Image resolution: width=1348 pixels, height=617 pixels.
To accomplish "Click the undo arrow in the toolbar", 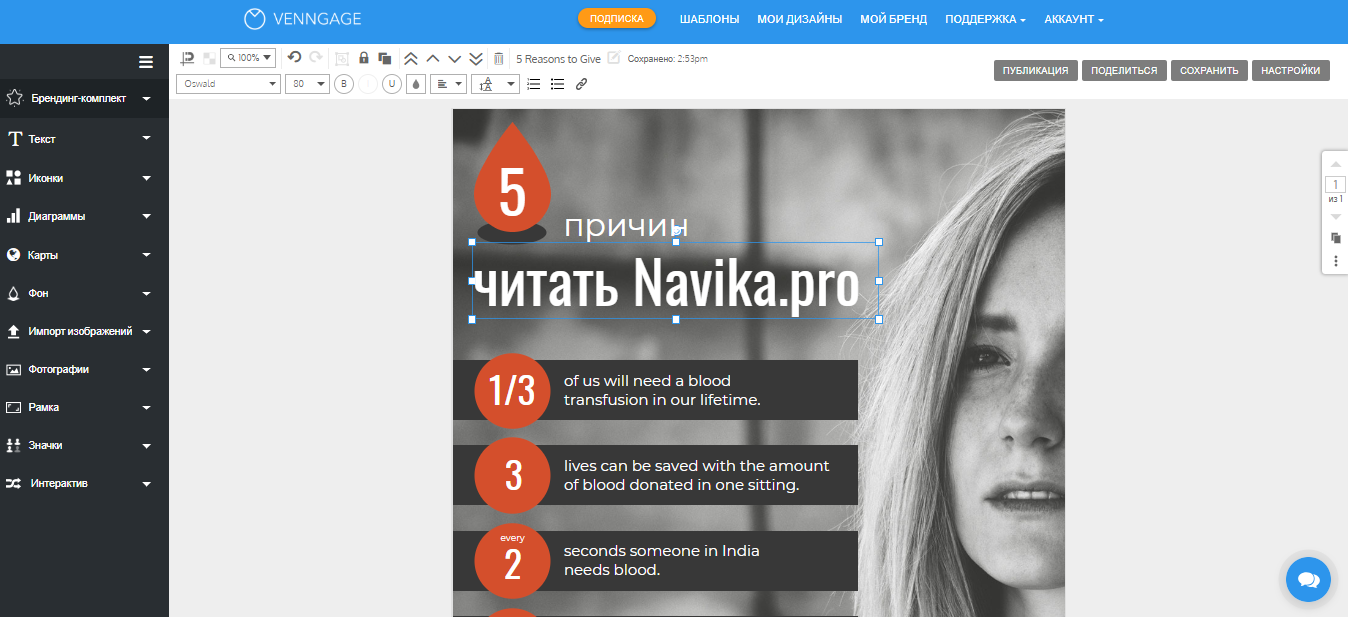I will [x=294, y=58].
